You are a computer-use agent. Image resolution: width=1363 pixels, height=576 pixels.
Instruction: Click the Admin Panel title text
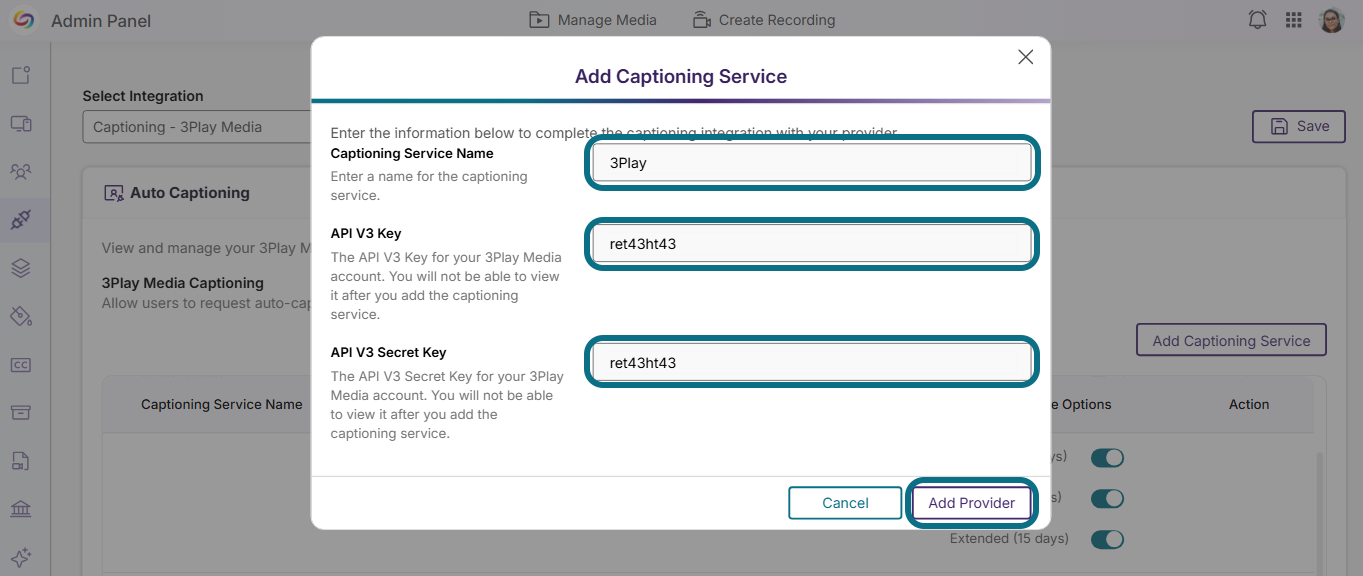click(101, 21)
